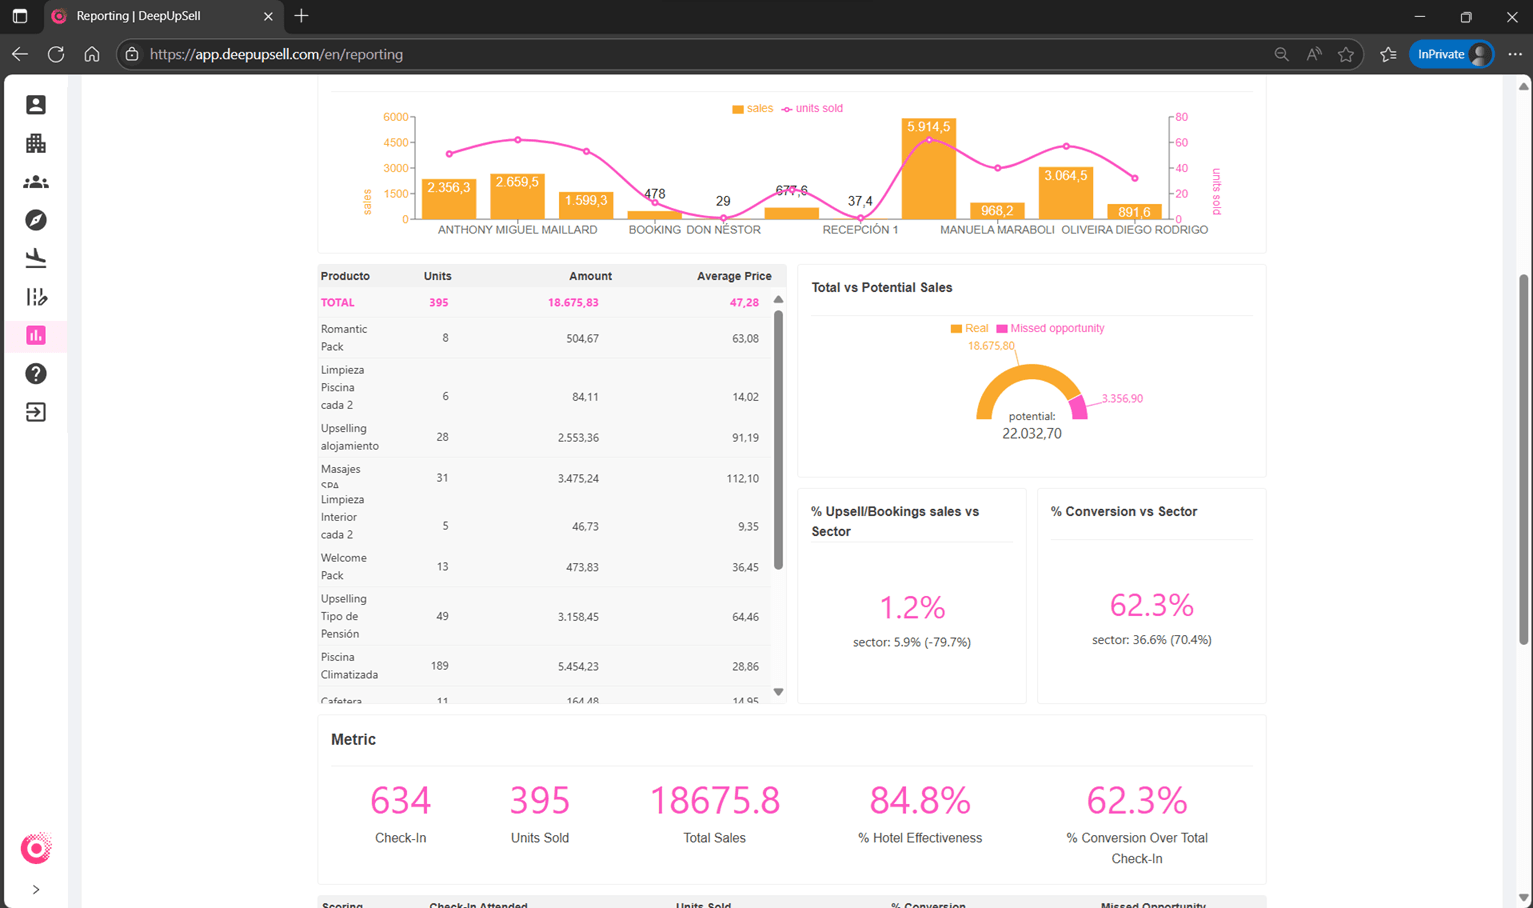Select the reporting bar chart icon
This screenshot has width=1533, height=908.
[36, 335]
